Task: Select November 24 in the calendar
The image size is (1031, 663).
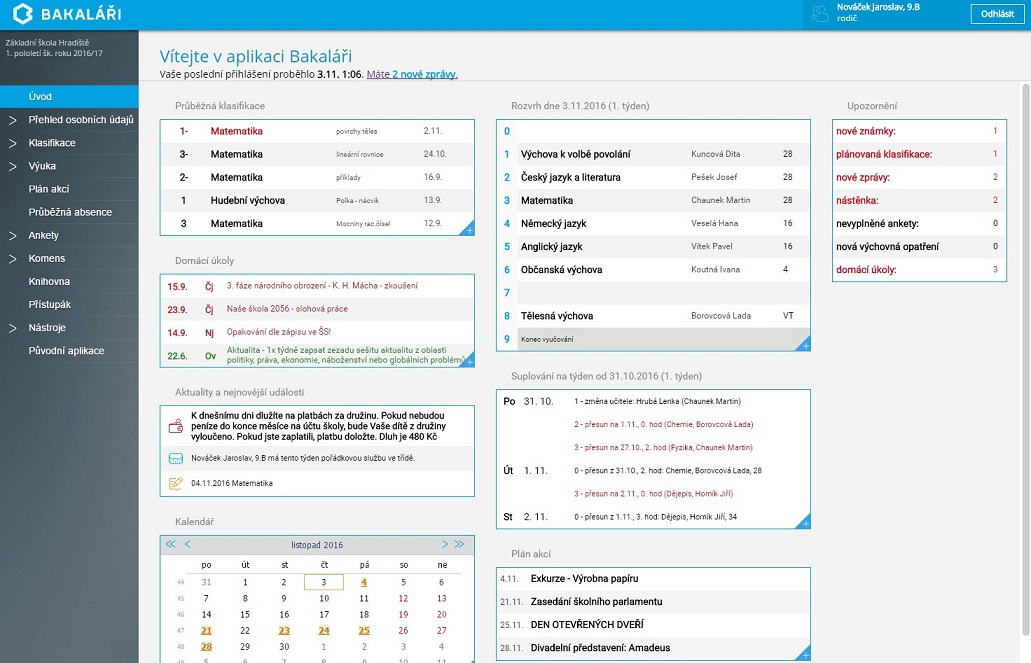Action: point(323,630)
